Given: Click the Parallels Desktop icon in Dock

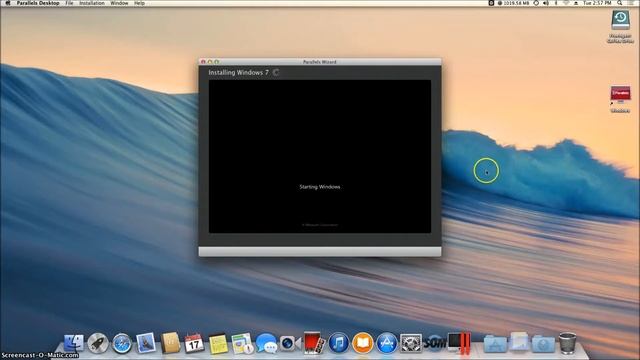Looking at the screenshot, I should point(459,342).
